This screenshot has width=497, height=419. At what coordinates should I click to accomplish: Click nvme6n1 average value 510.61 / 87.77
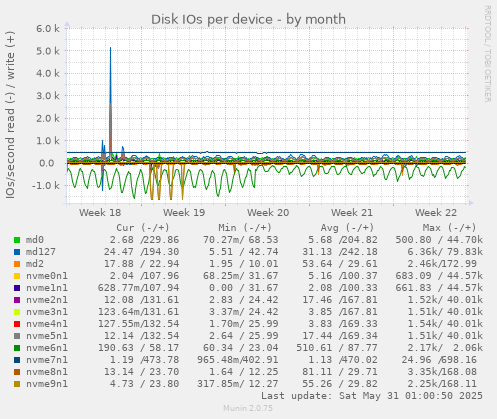[x=337, y=348]
